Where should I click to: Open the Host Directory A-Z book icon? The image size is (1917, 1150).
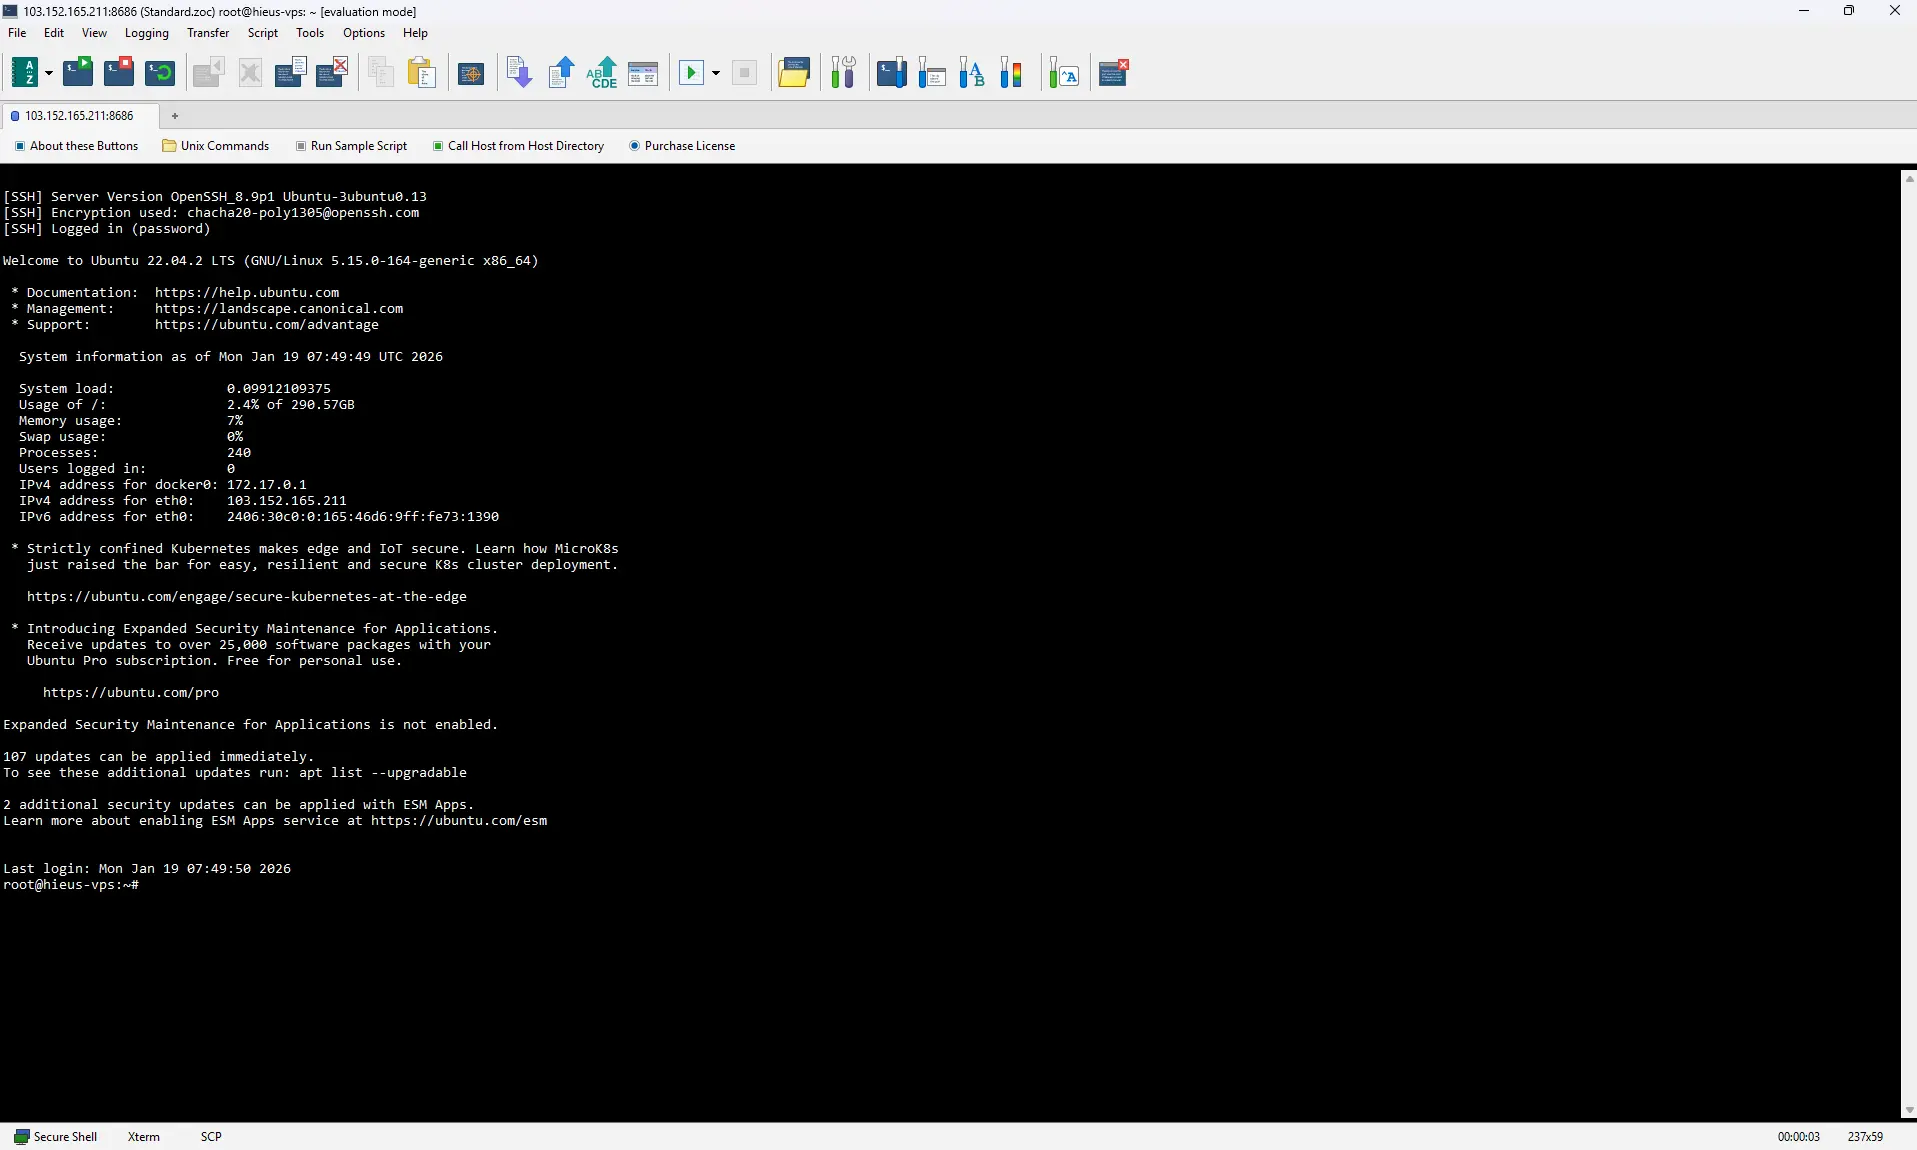(x=25, y=73)
